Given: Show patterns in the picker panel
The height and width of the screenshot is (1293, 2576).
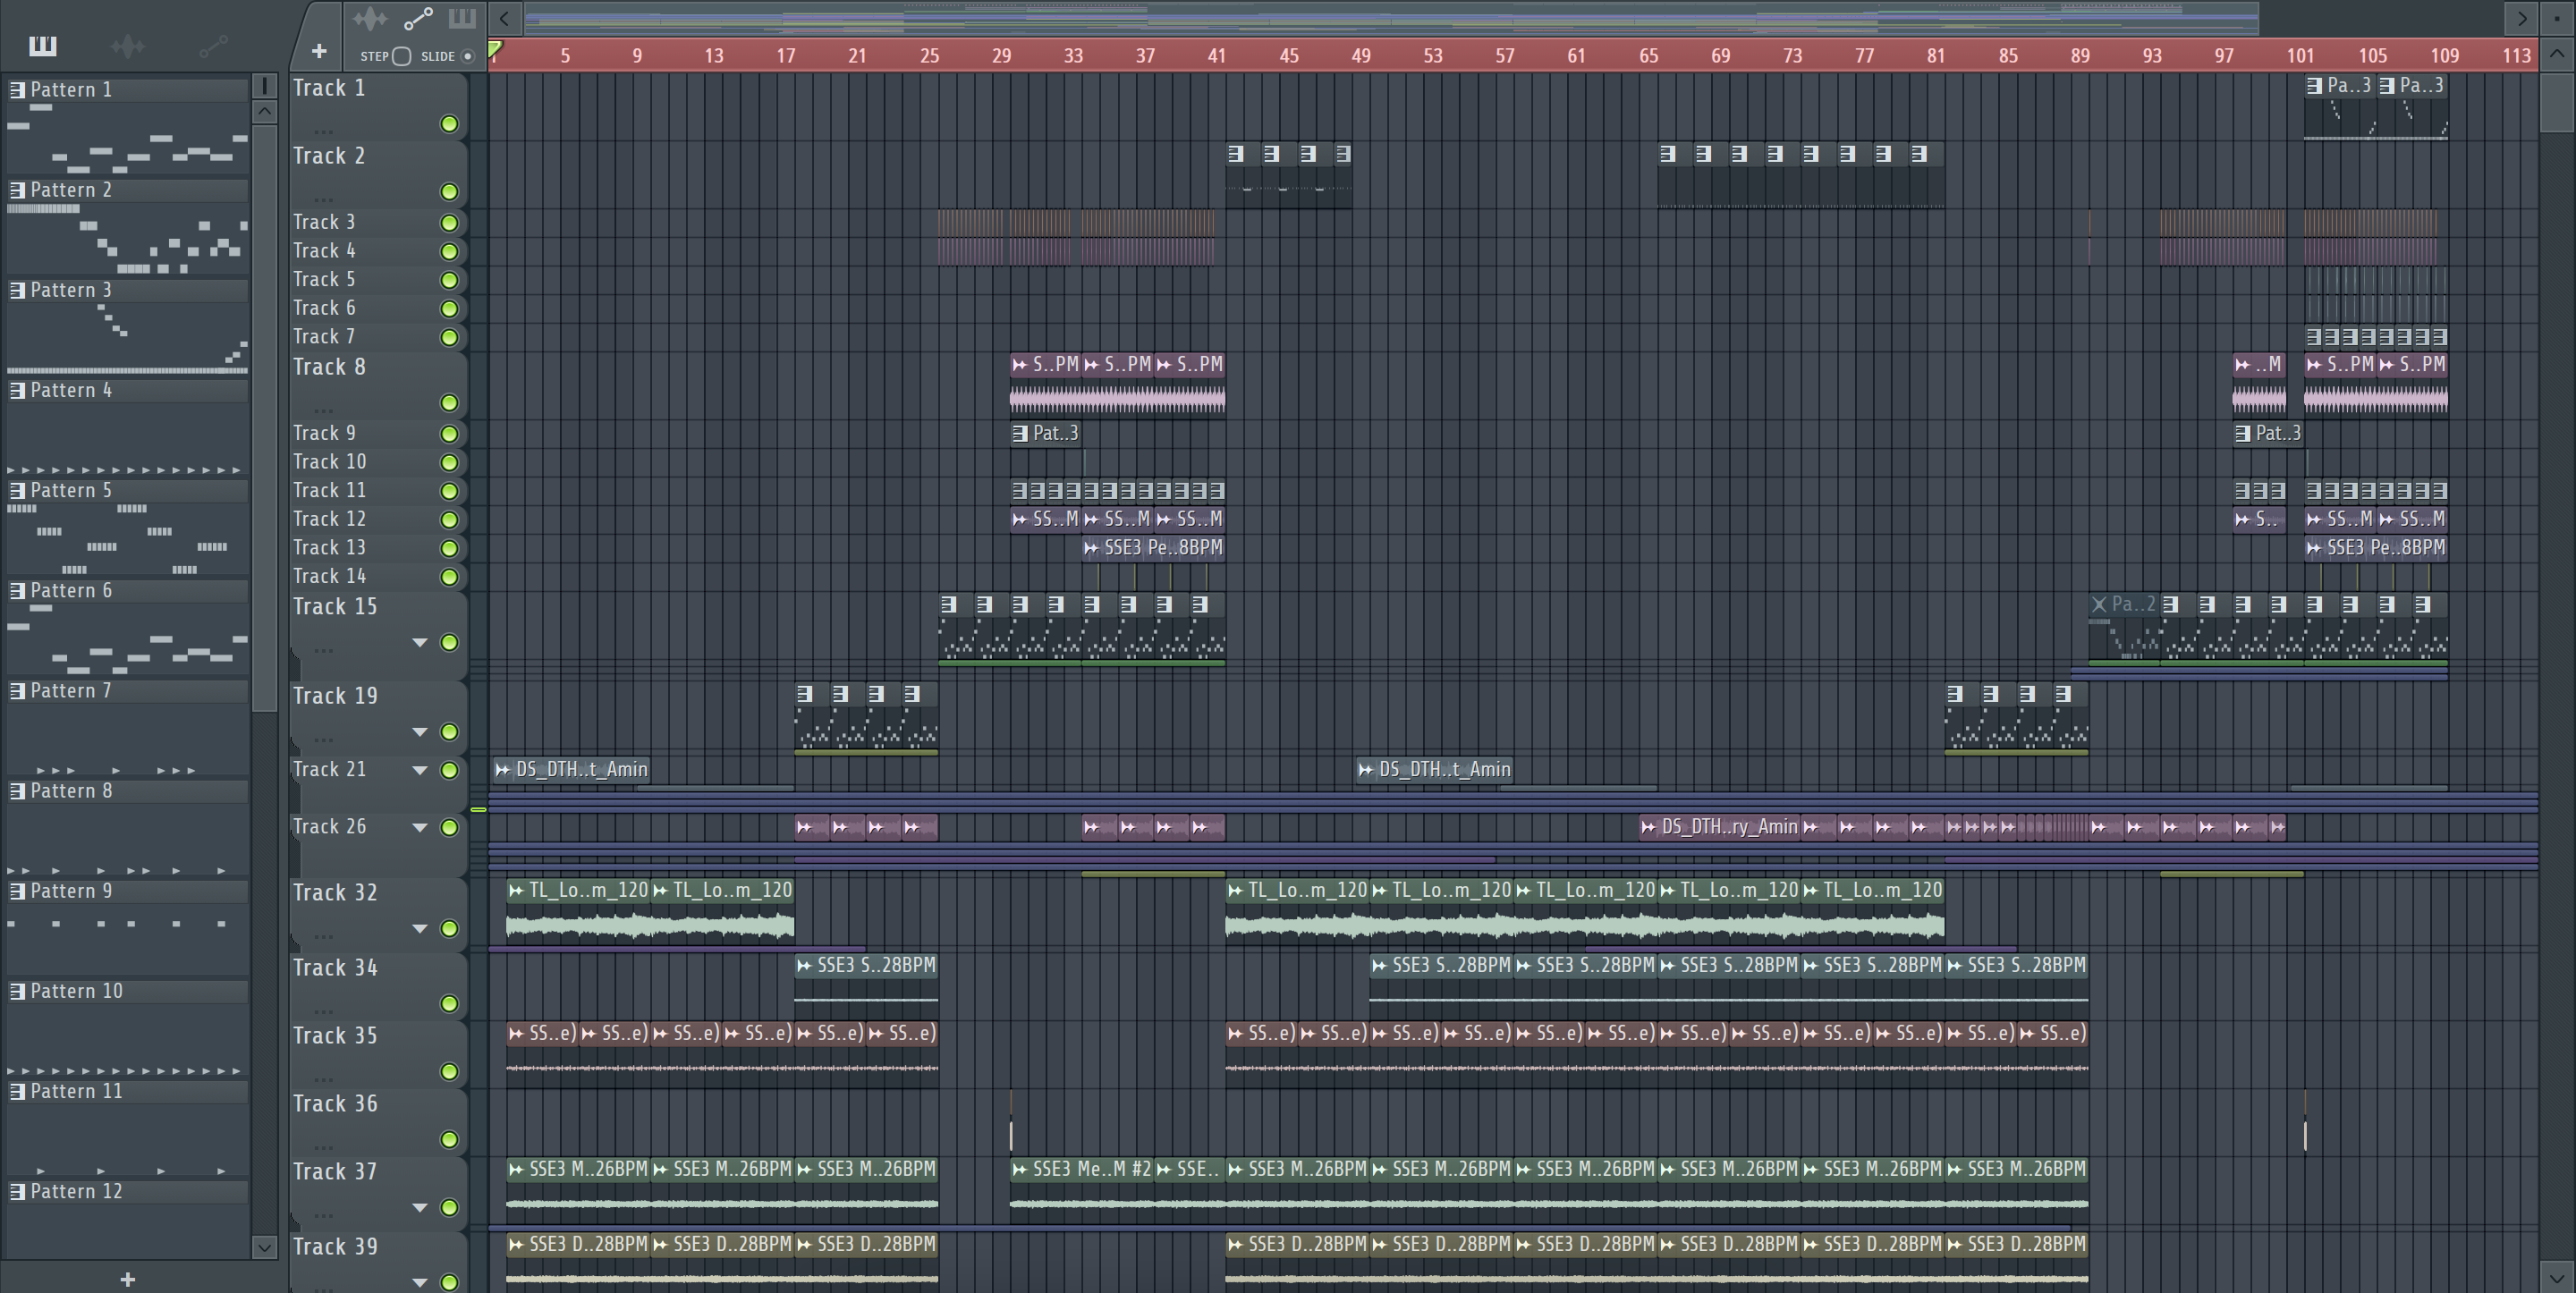Looking at the screenshot, I should 43,46.
